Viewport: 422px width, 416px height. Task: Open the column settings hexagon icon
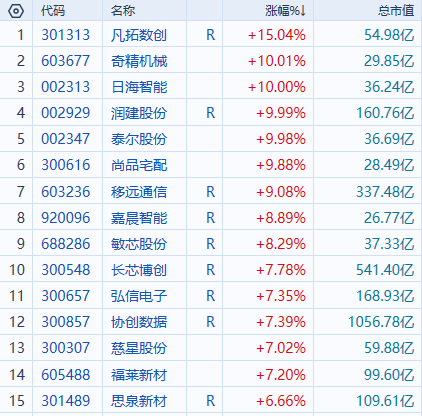click(x=16, y=11)
